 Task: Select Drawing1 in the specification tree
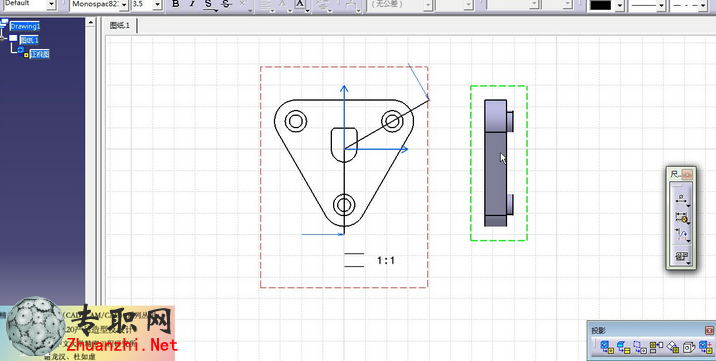click(25, 26)
